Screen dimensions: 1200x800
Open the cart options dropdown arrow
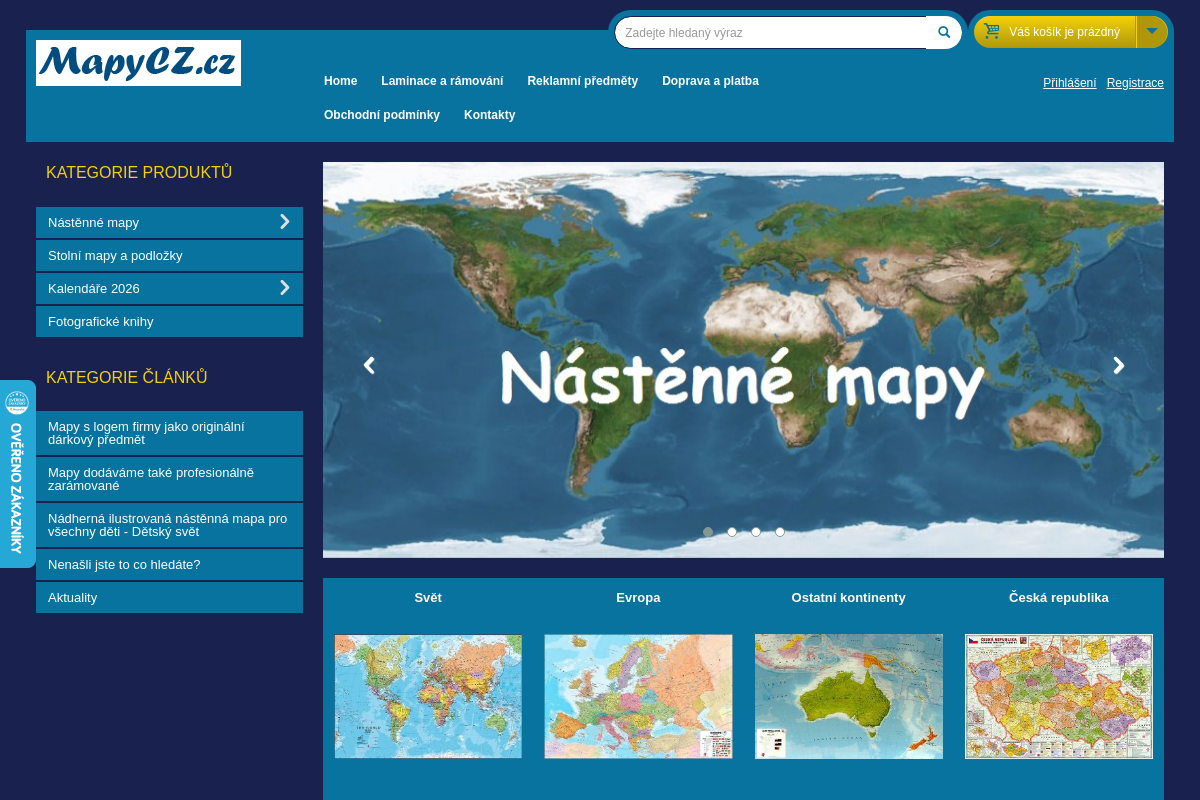coord(1152,31)
